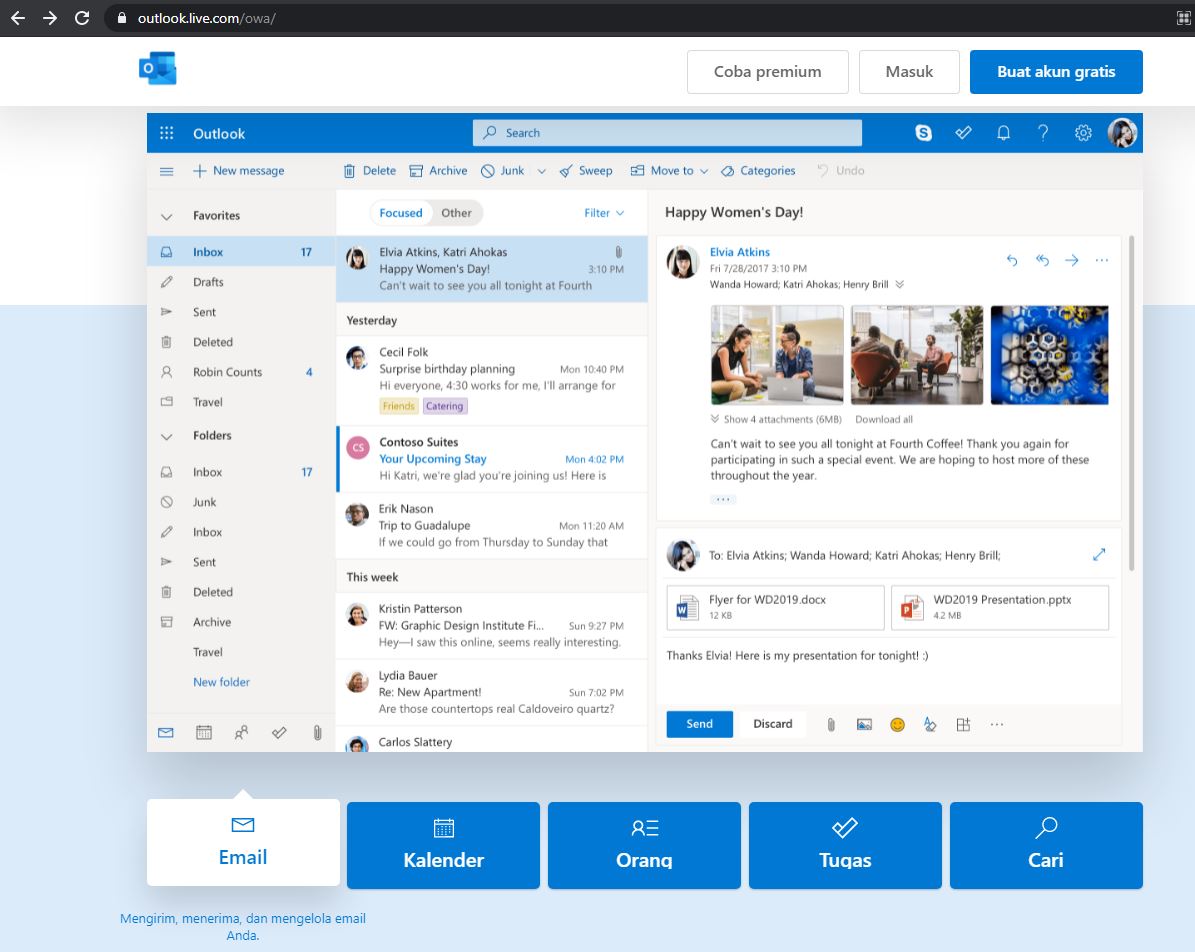Screen dimensions: 1195x952
Task: Click the New folder link
Action: click(221, 682)
